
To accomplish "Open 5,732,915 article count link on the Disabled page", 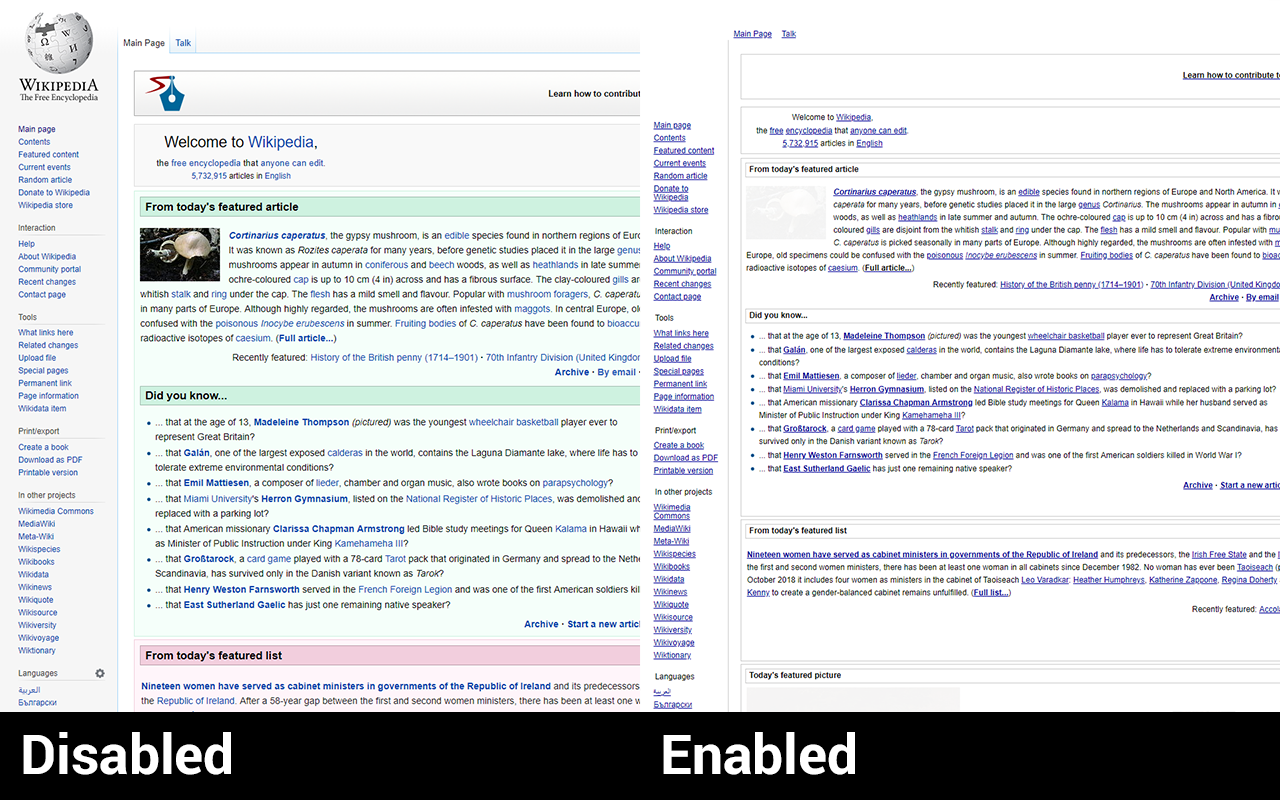I will (x=209, y=175).
